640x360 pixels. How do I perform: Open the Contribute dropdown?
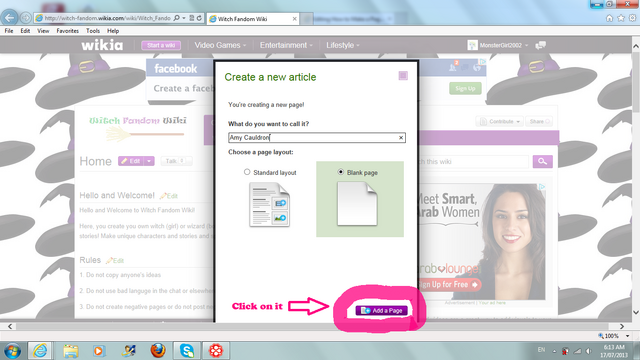pyautogui.click(x=500, y=122)
